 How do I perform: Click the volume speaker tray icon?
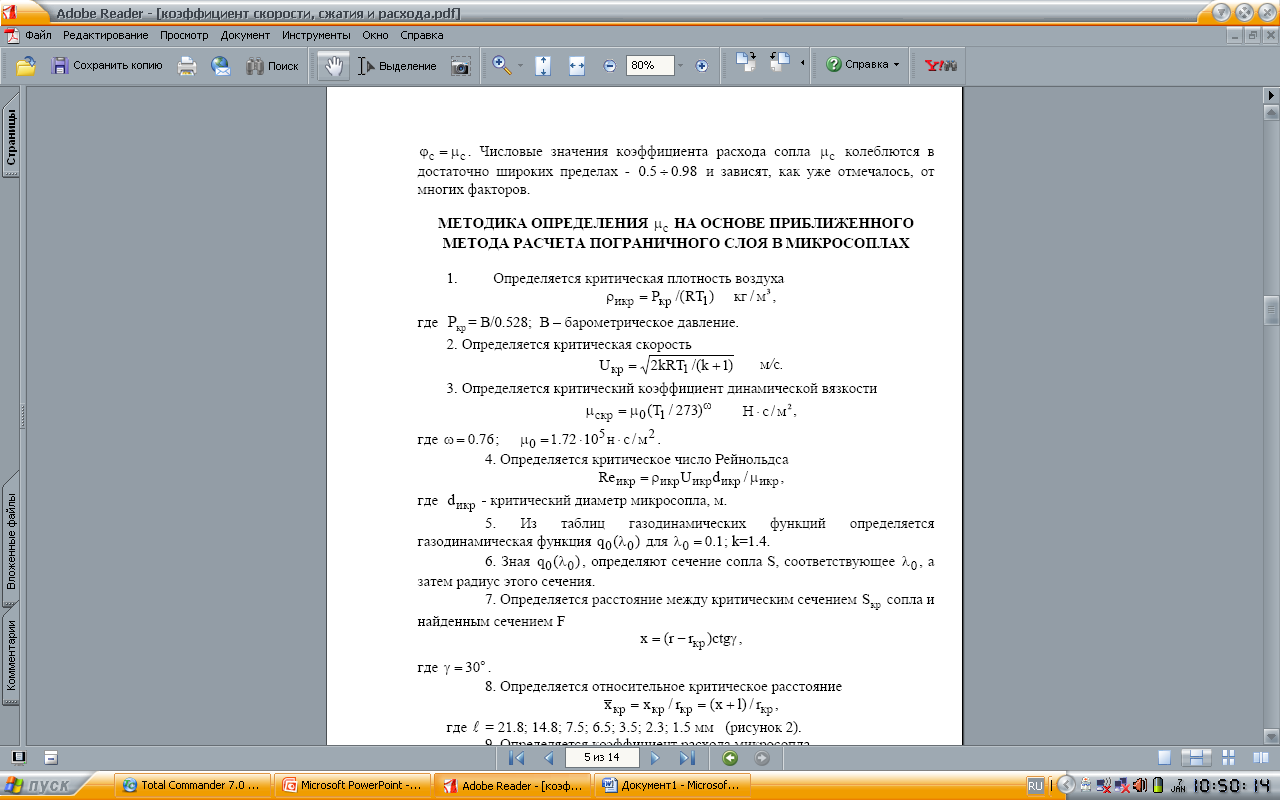point(1139,785)
